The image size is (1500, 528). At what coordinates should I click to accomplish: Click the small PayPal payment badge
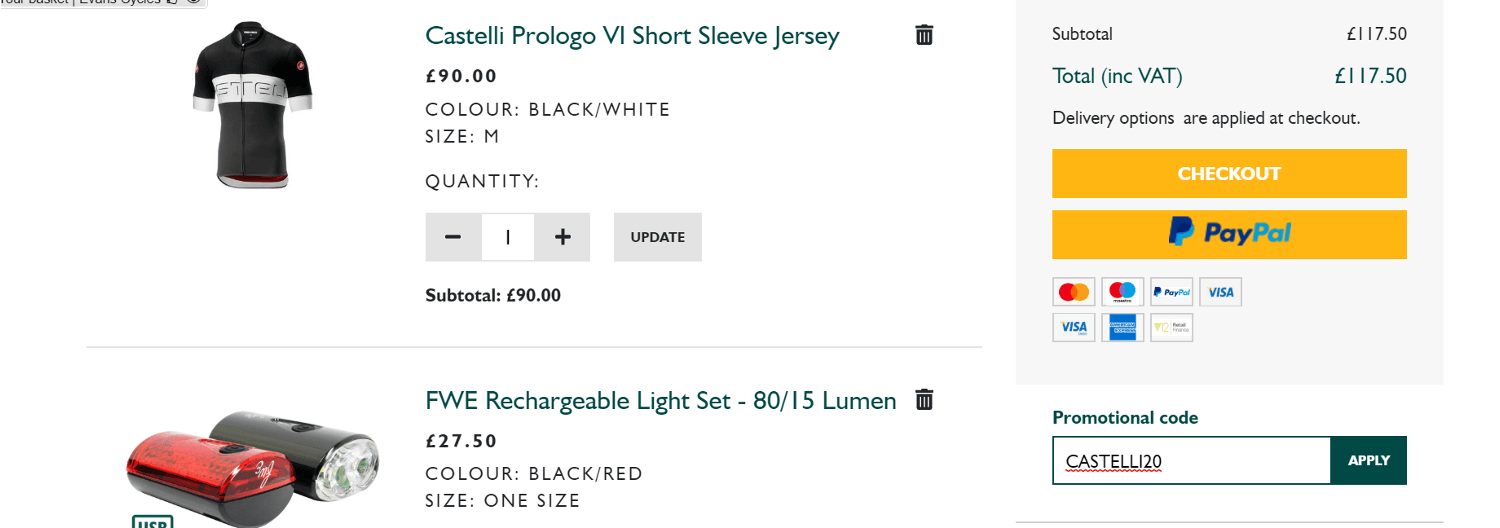[x=1172, y=292]
